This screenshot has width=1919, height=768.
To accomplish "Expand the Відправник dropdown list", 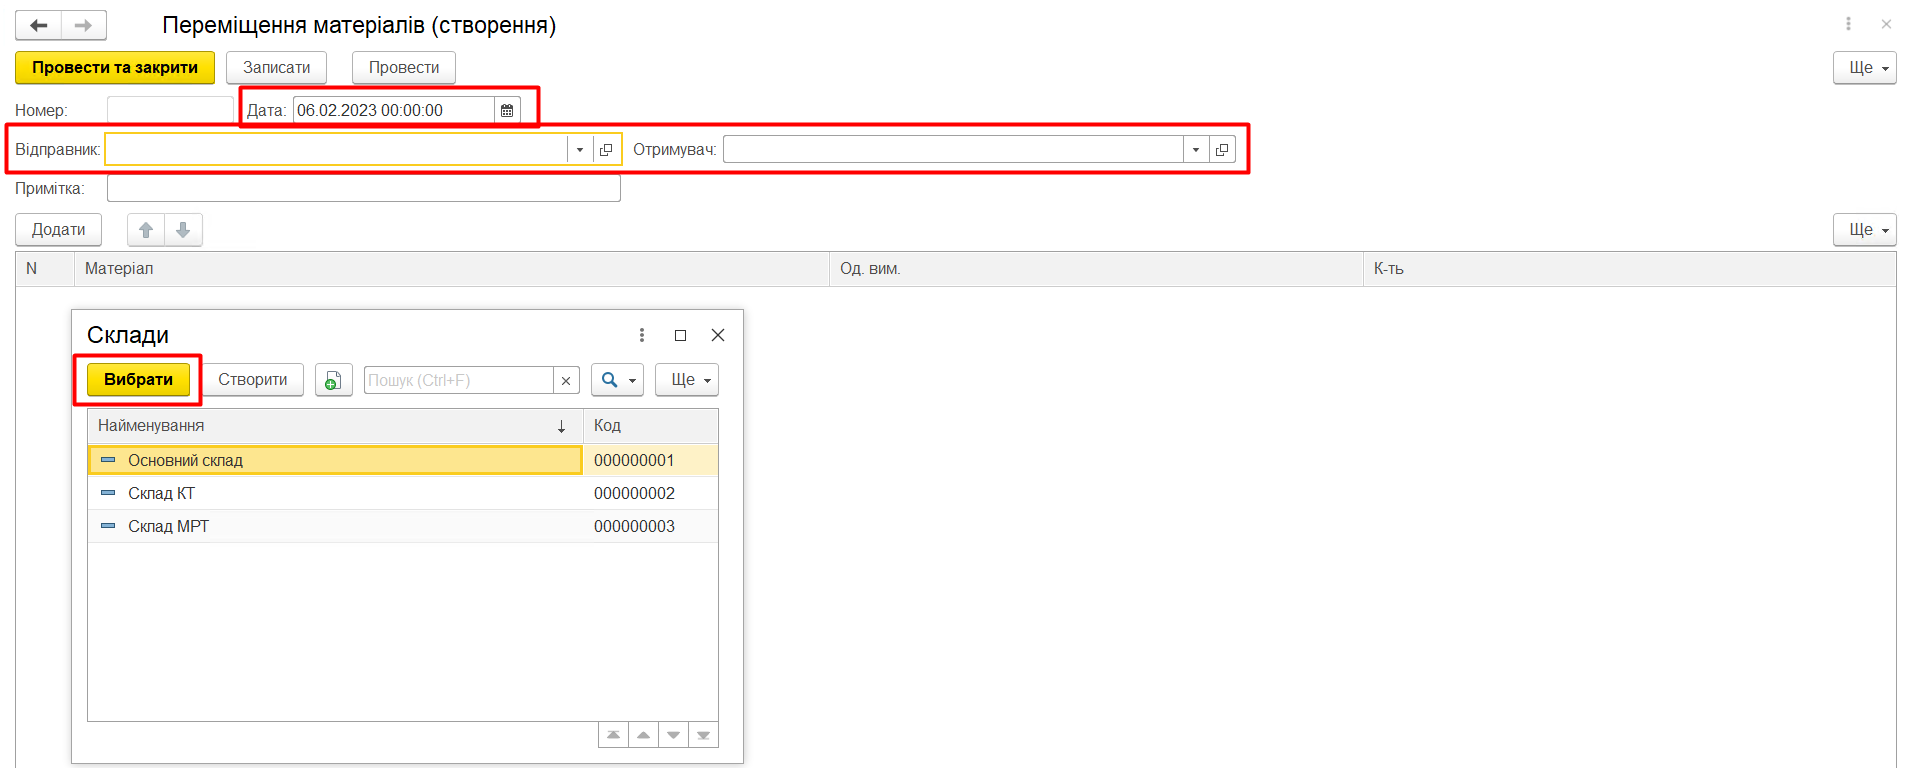I will pos(580,149).
